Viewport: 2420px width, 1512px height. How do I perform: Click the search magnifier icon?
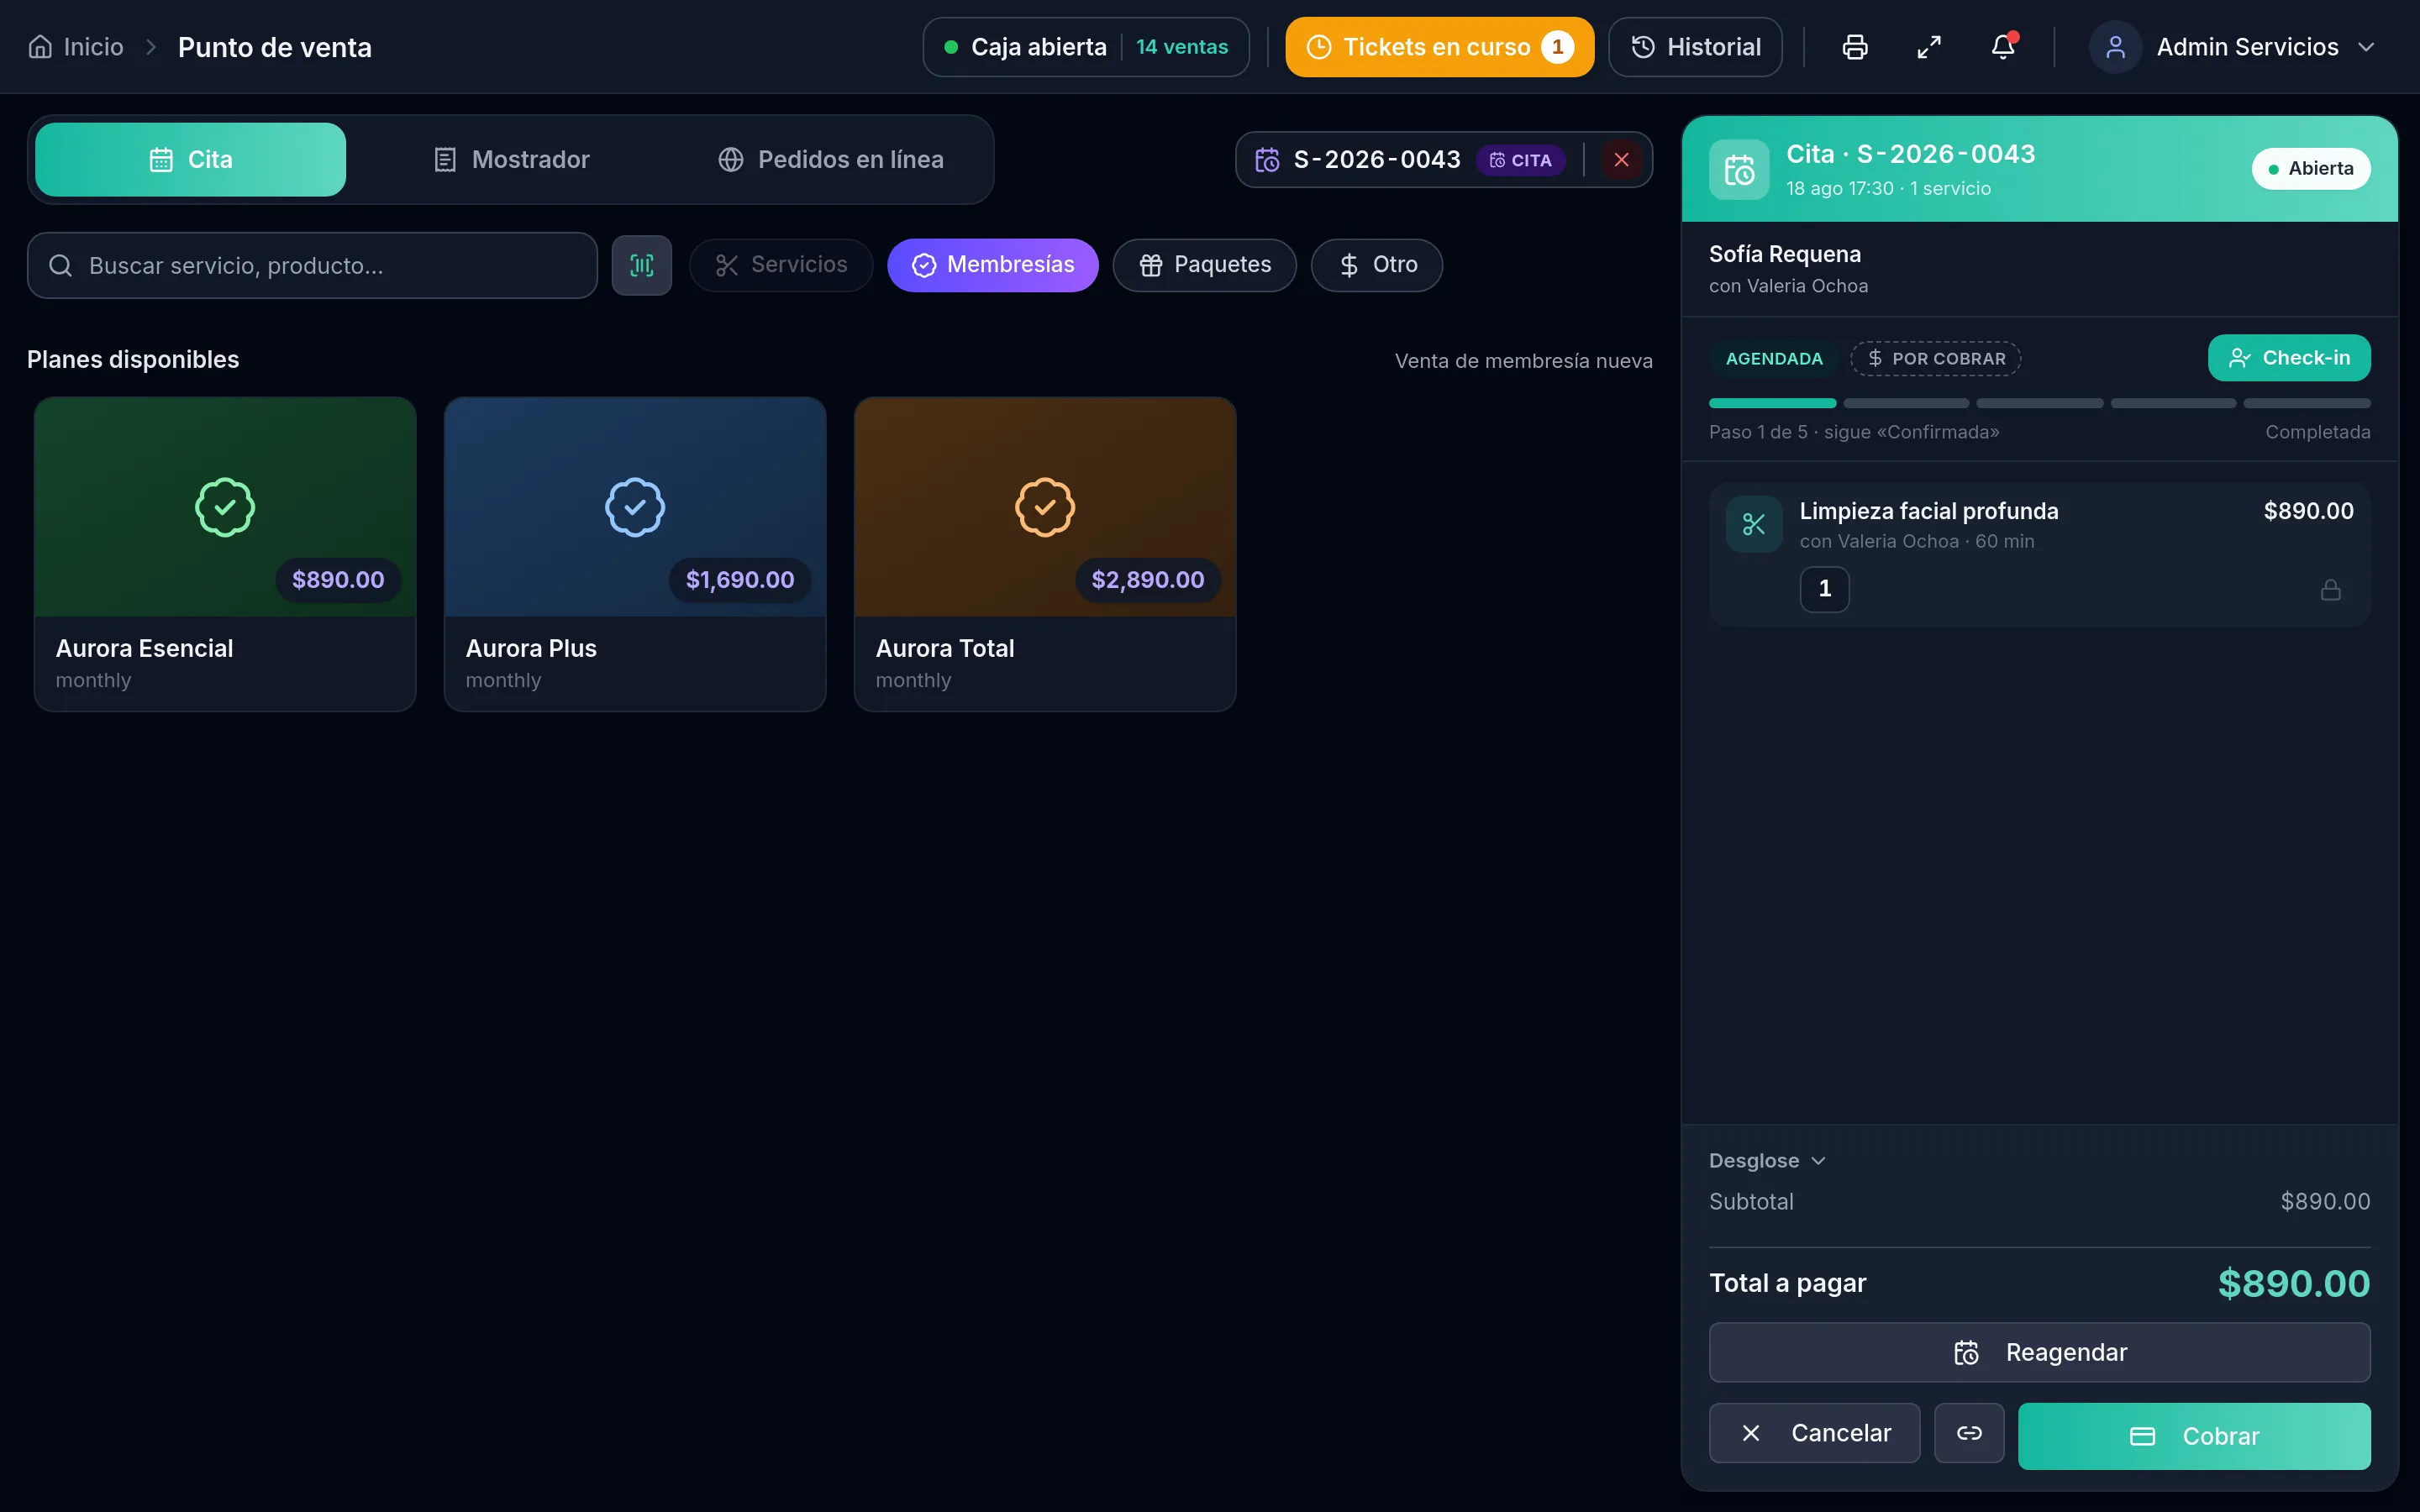(61, 265)
